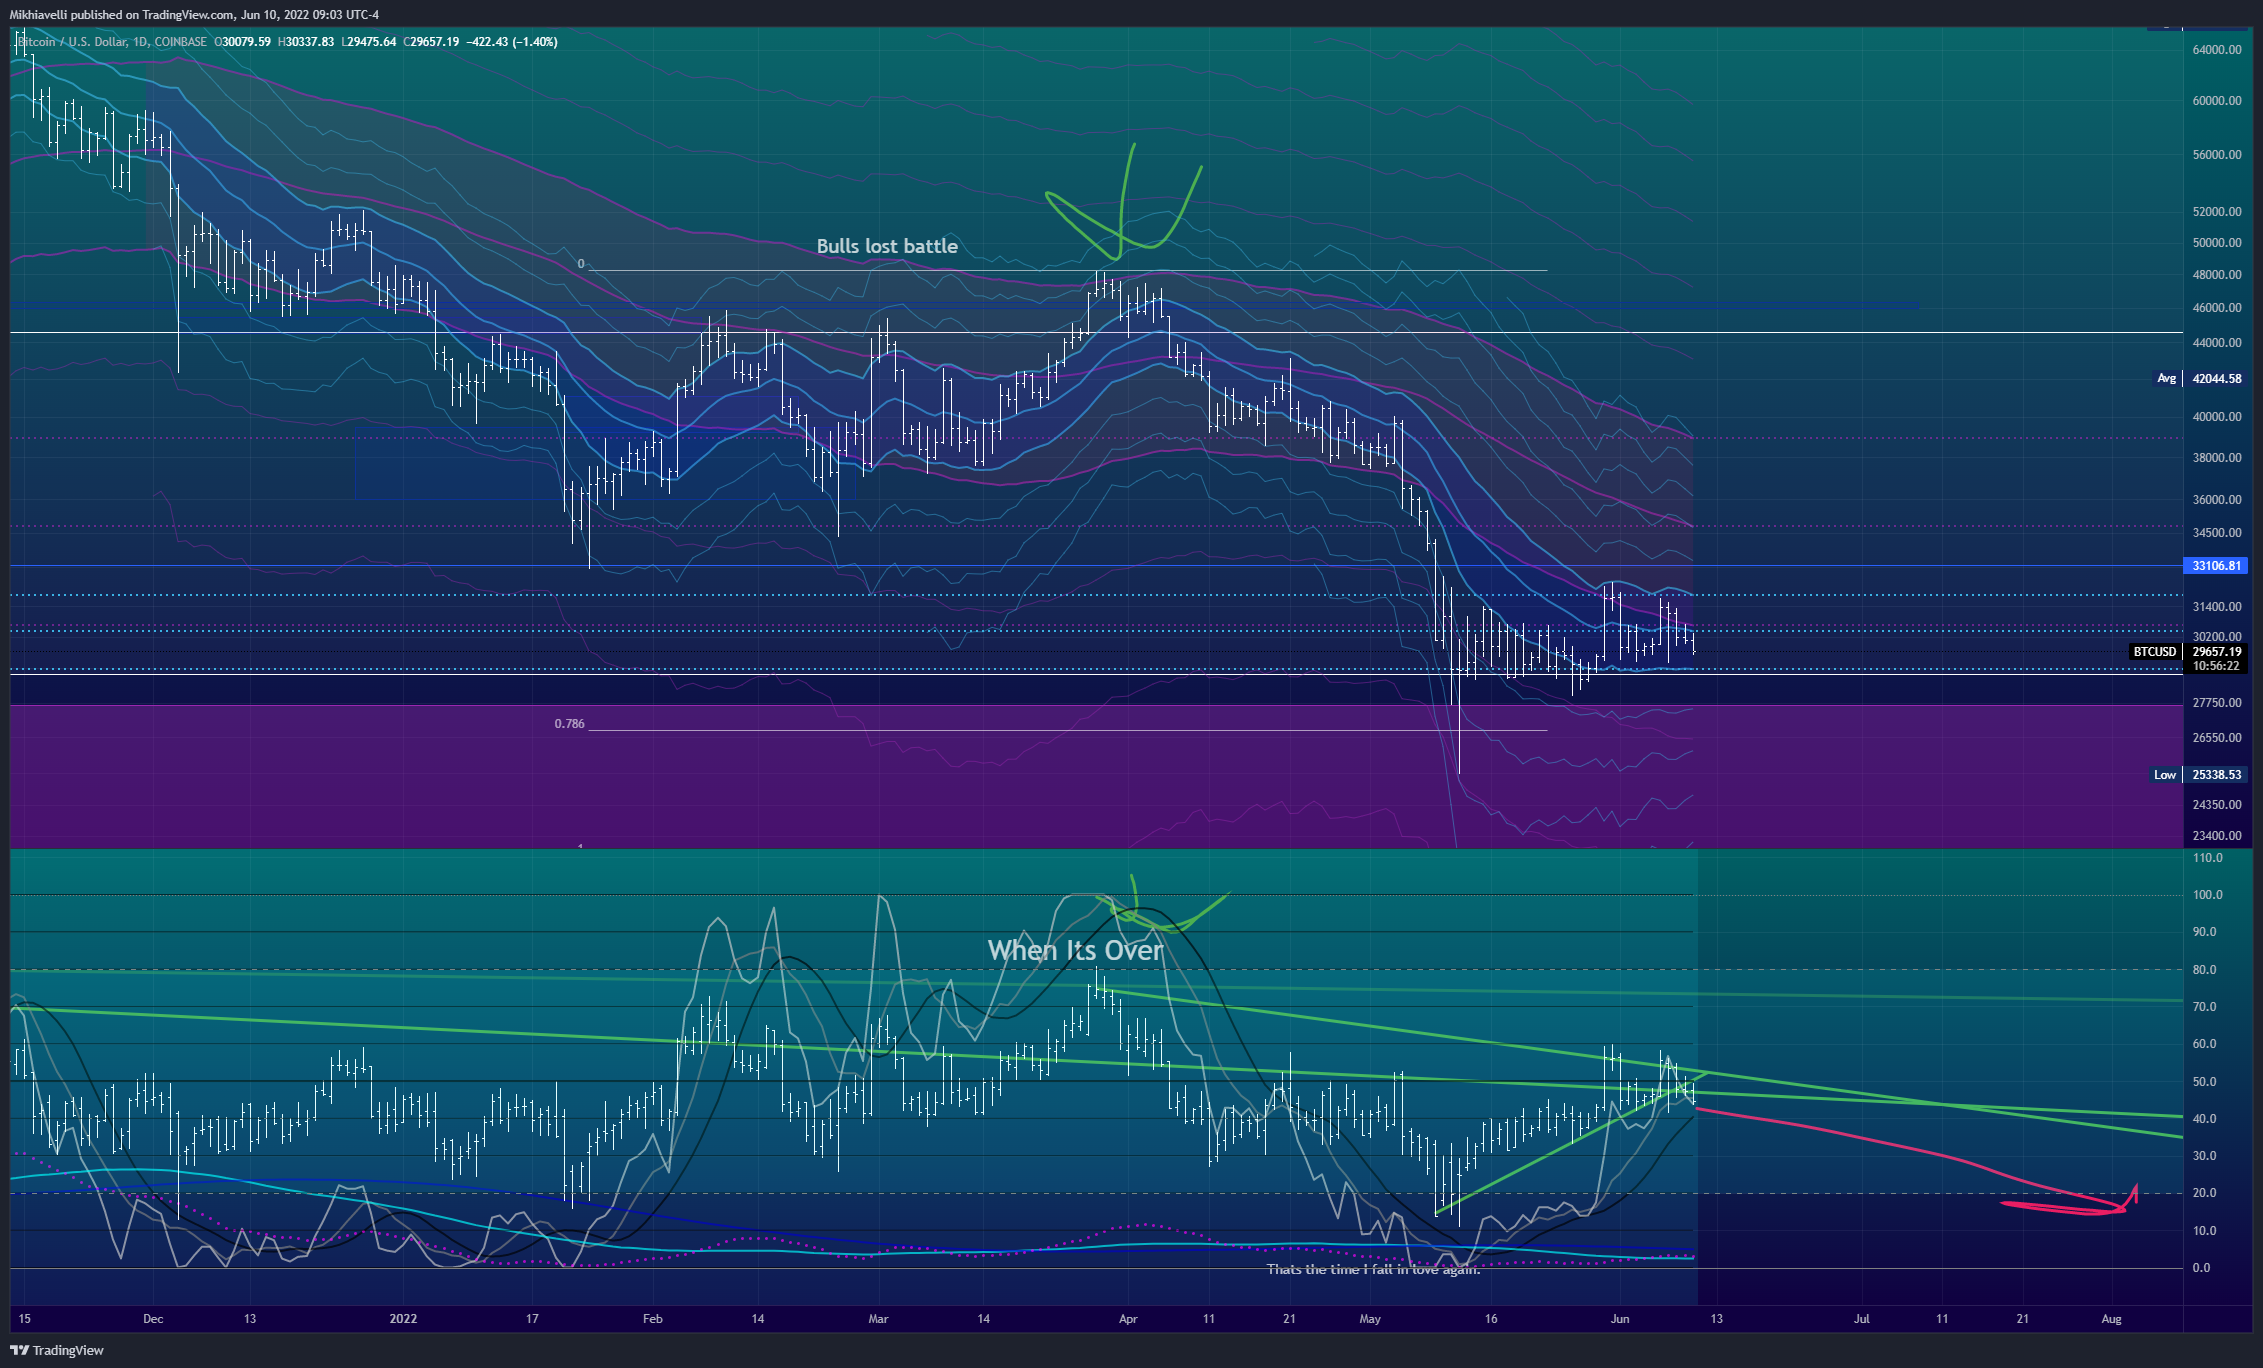Image resolution: width=2263 pixels, height=1368 pixels.
Task: Click the 17 date label in January
Action: click(532, 1319)
